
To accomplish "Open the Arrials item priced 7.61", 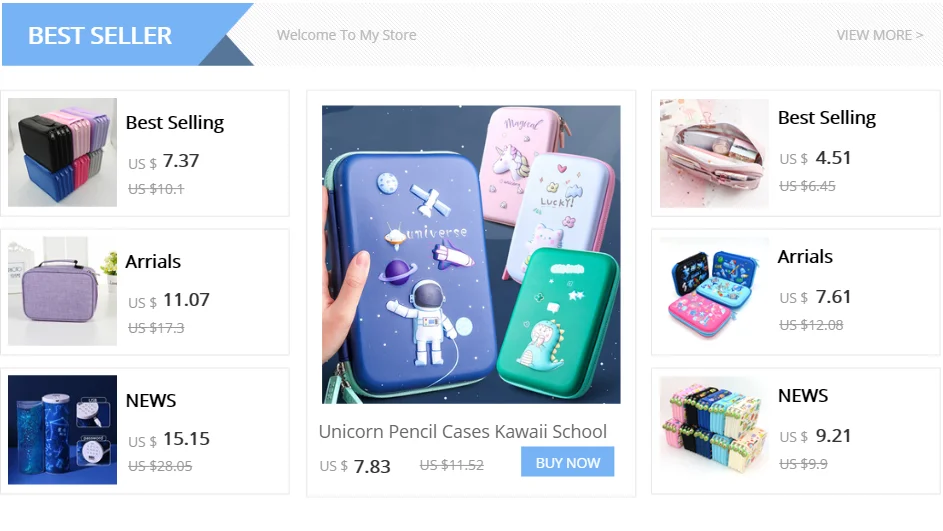I will click(796, 292).
